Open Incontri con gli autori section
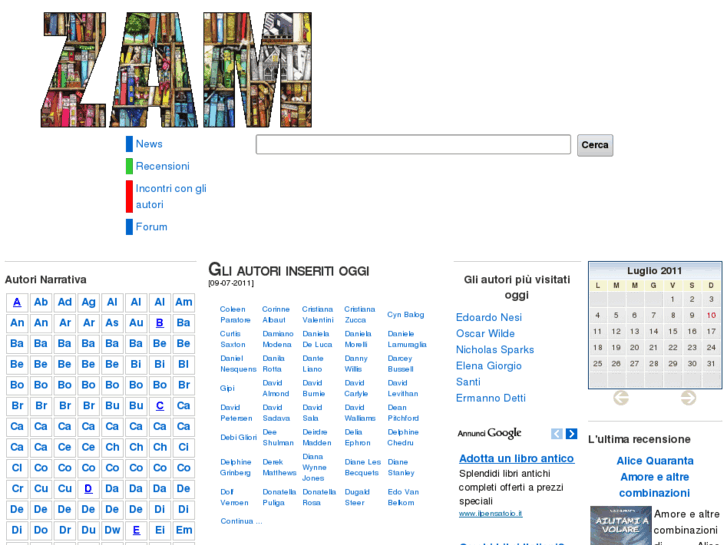The width and height of the screenshot is (727, 545). click(x=171, y=196)
